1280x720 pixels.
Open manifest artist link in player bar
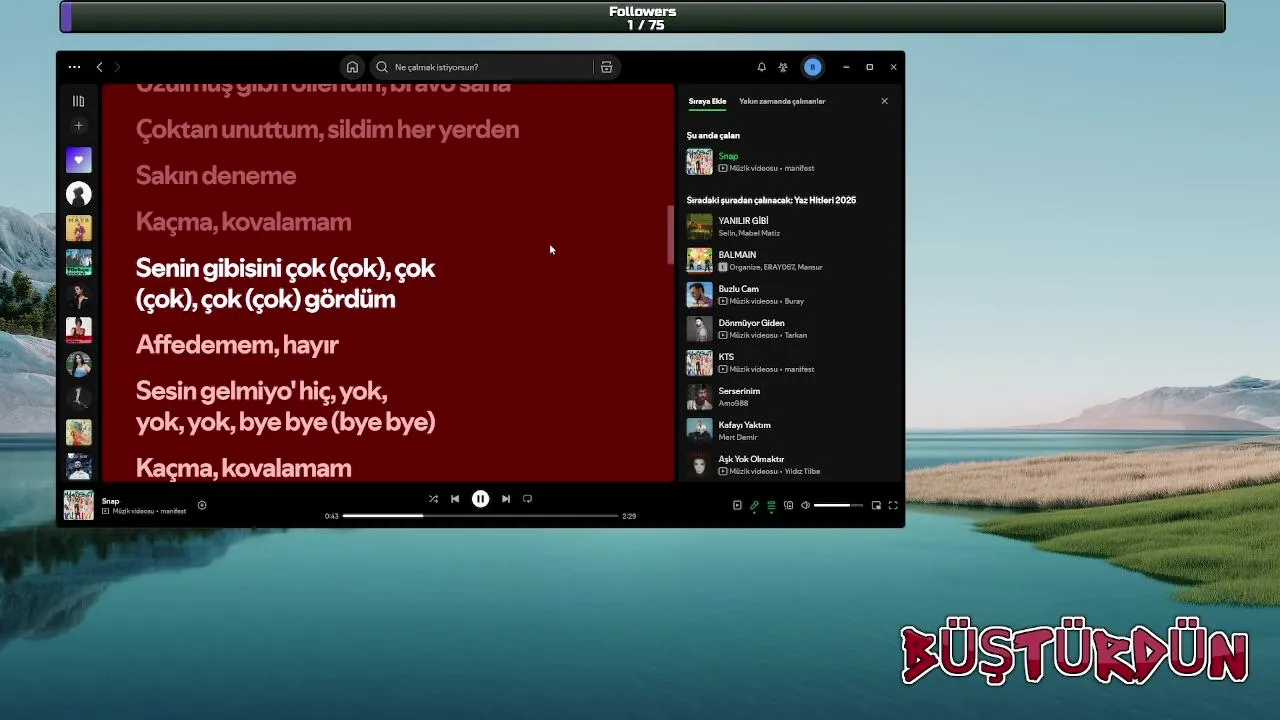(172, 511)
